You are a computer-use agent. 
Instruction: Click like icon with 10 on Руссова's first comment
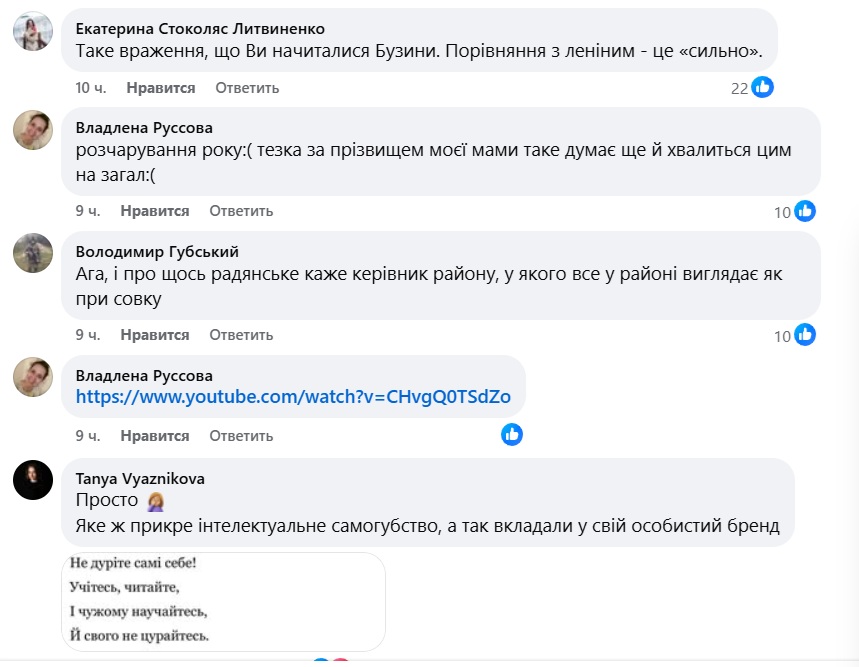[x=805, y=211]
